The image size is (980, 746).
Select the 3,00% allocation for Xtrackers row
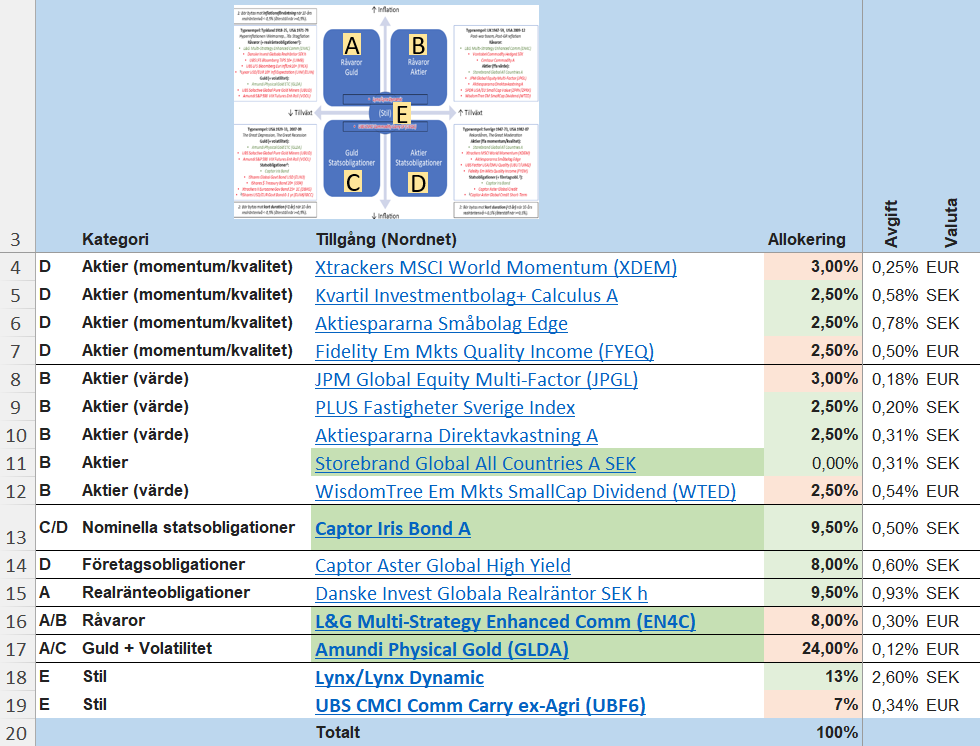tap(813, 267)
